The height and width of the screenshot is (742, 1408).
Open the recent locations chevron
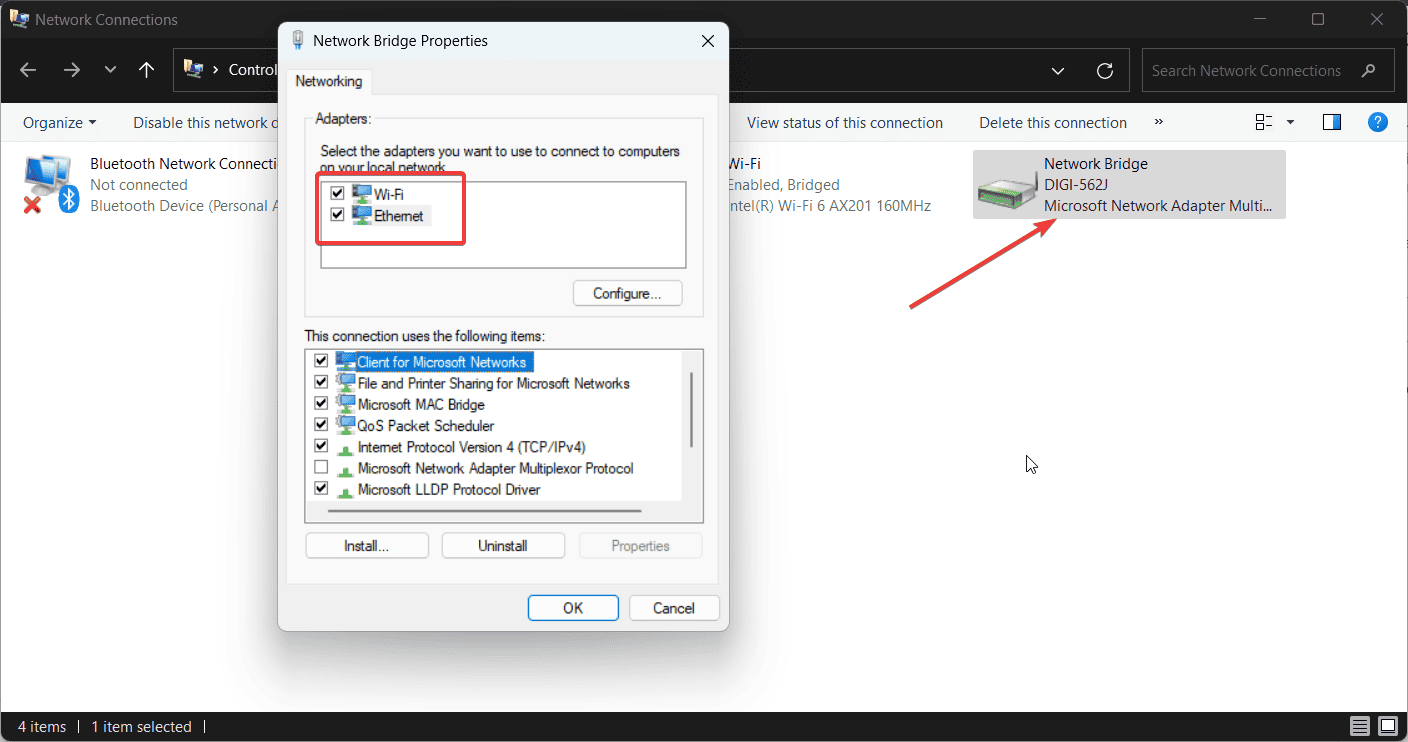110,70
